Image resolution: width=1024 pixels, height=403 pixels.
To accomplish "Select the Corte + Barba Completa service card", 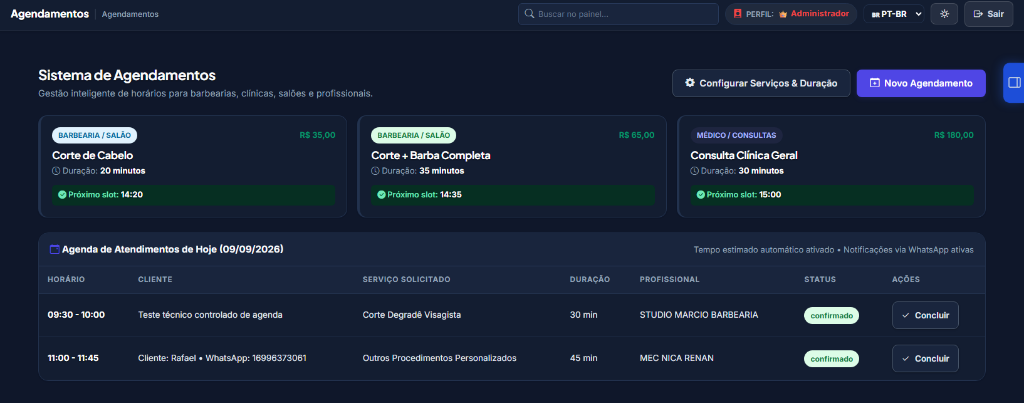I will click(512, 167).
